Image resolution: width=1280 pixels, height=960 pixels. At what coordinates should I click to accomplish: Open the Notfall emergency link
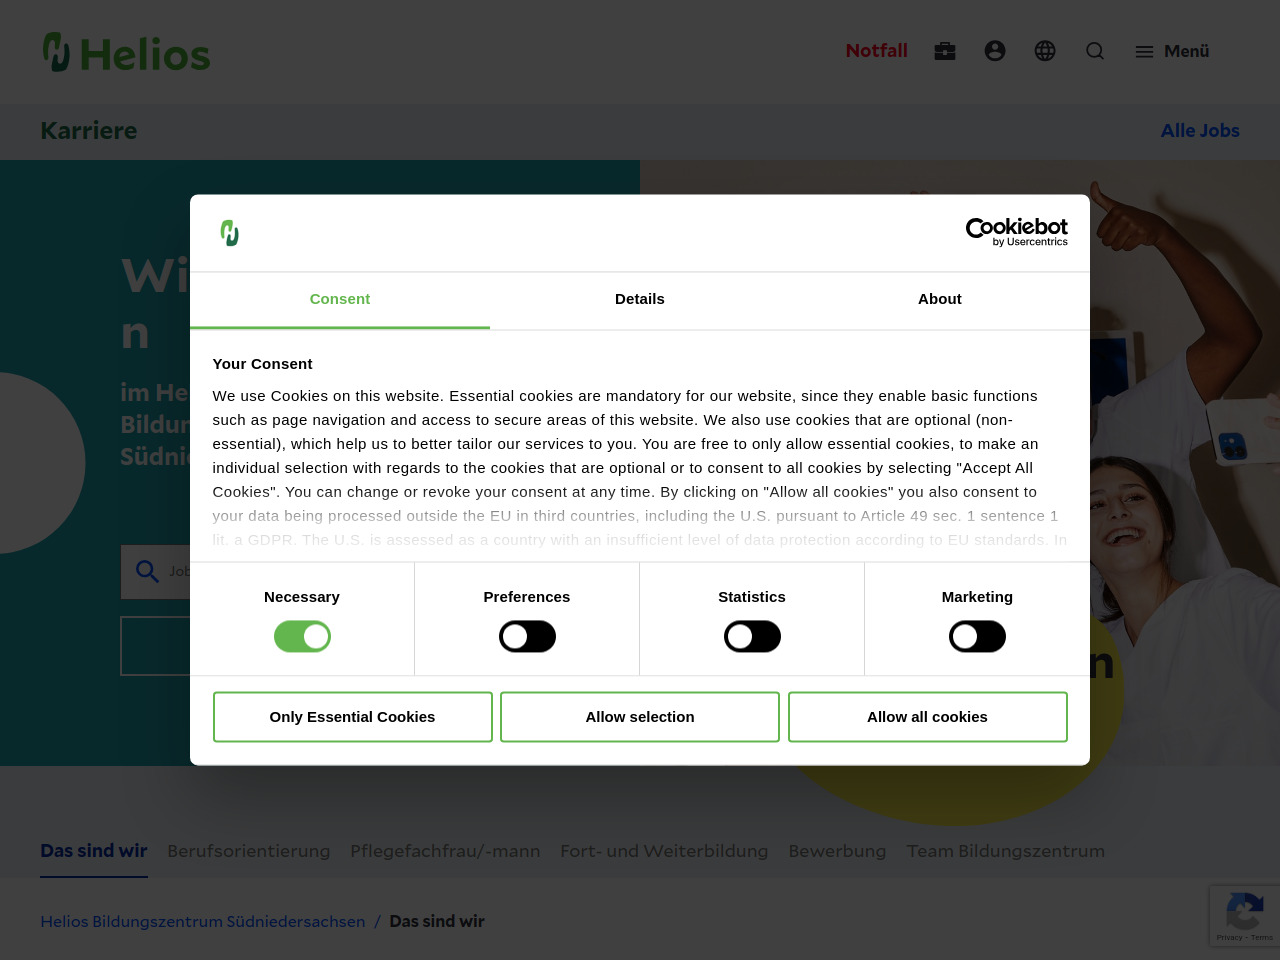pyautogui.click(x=876, y=51)
